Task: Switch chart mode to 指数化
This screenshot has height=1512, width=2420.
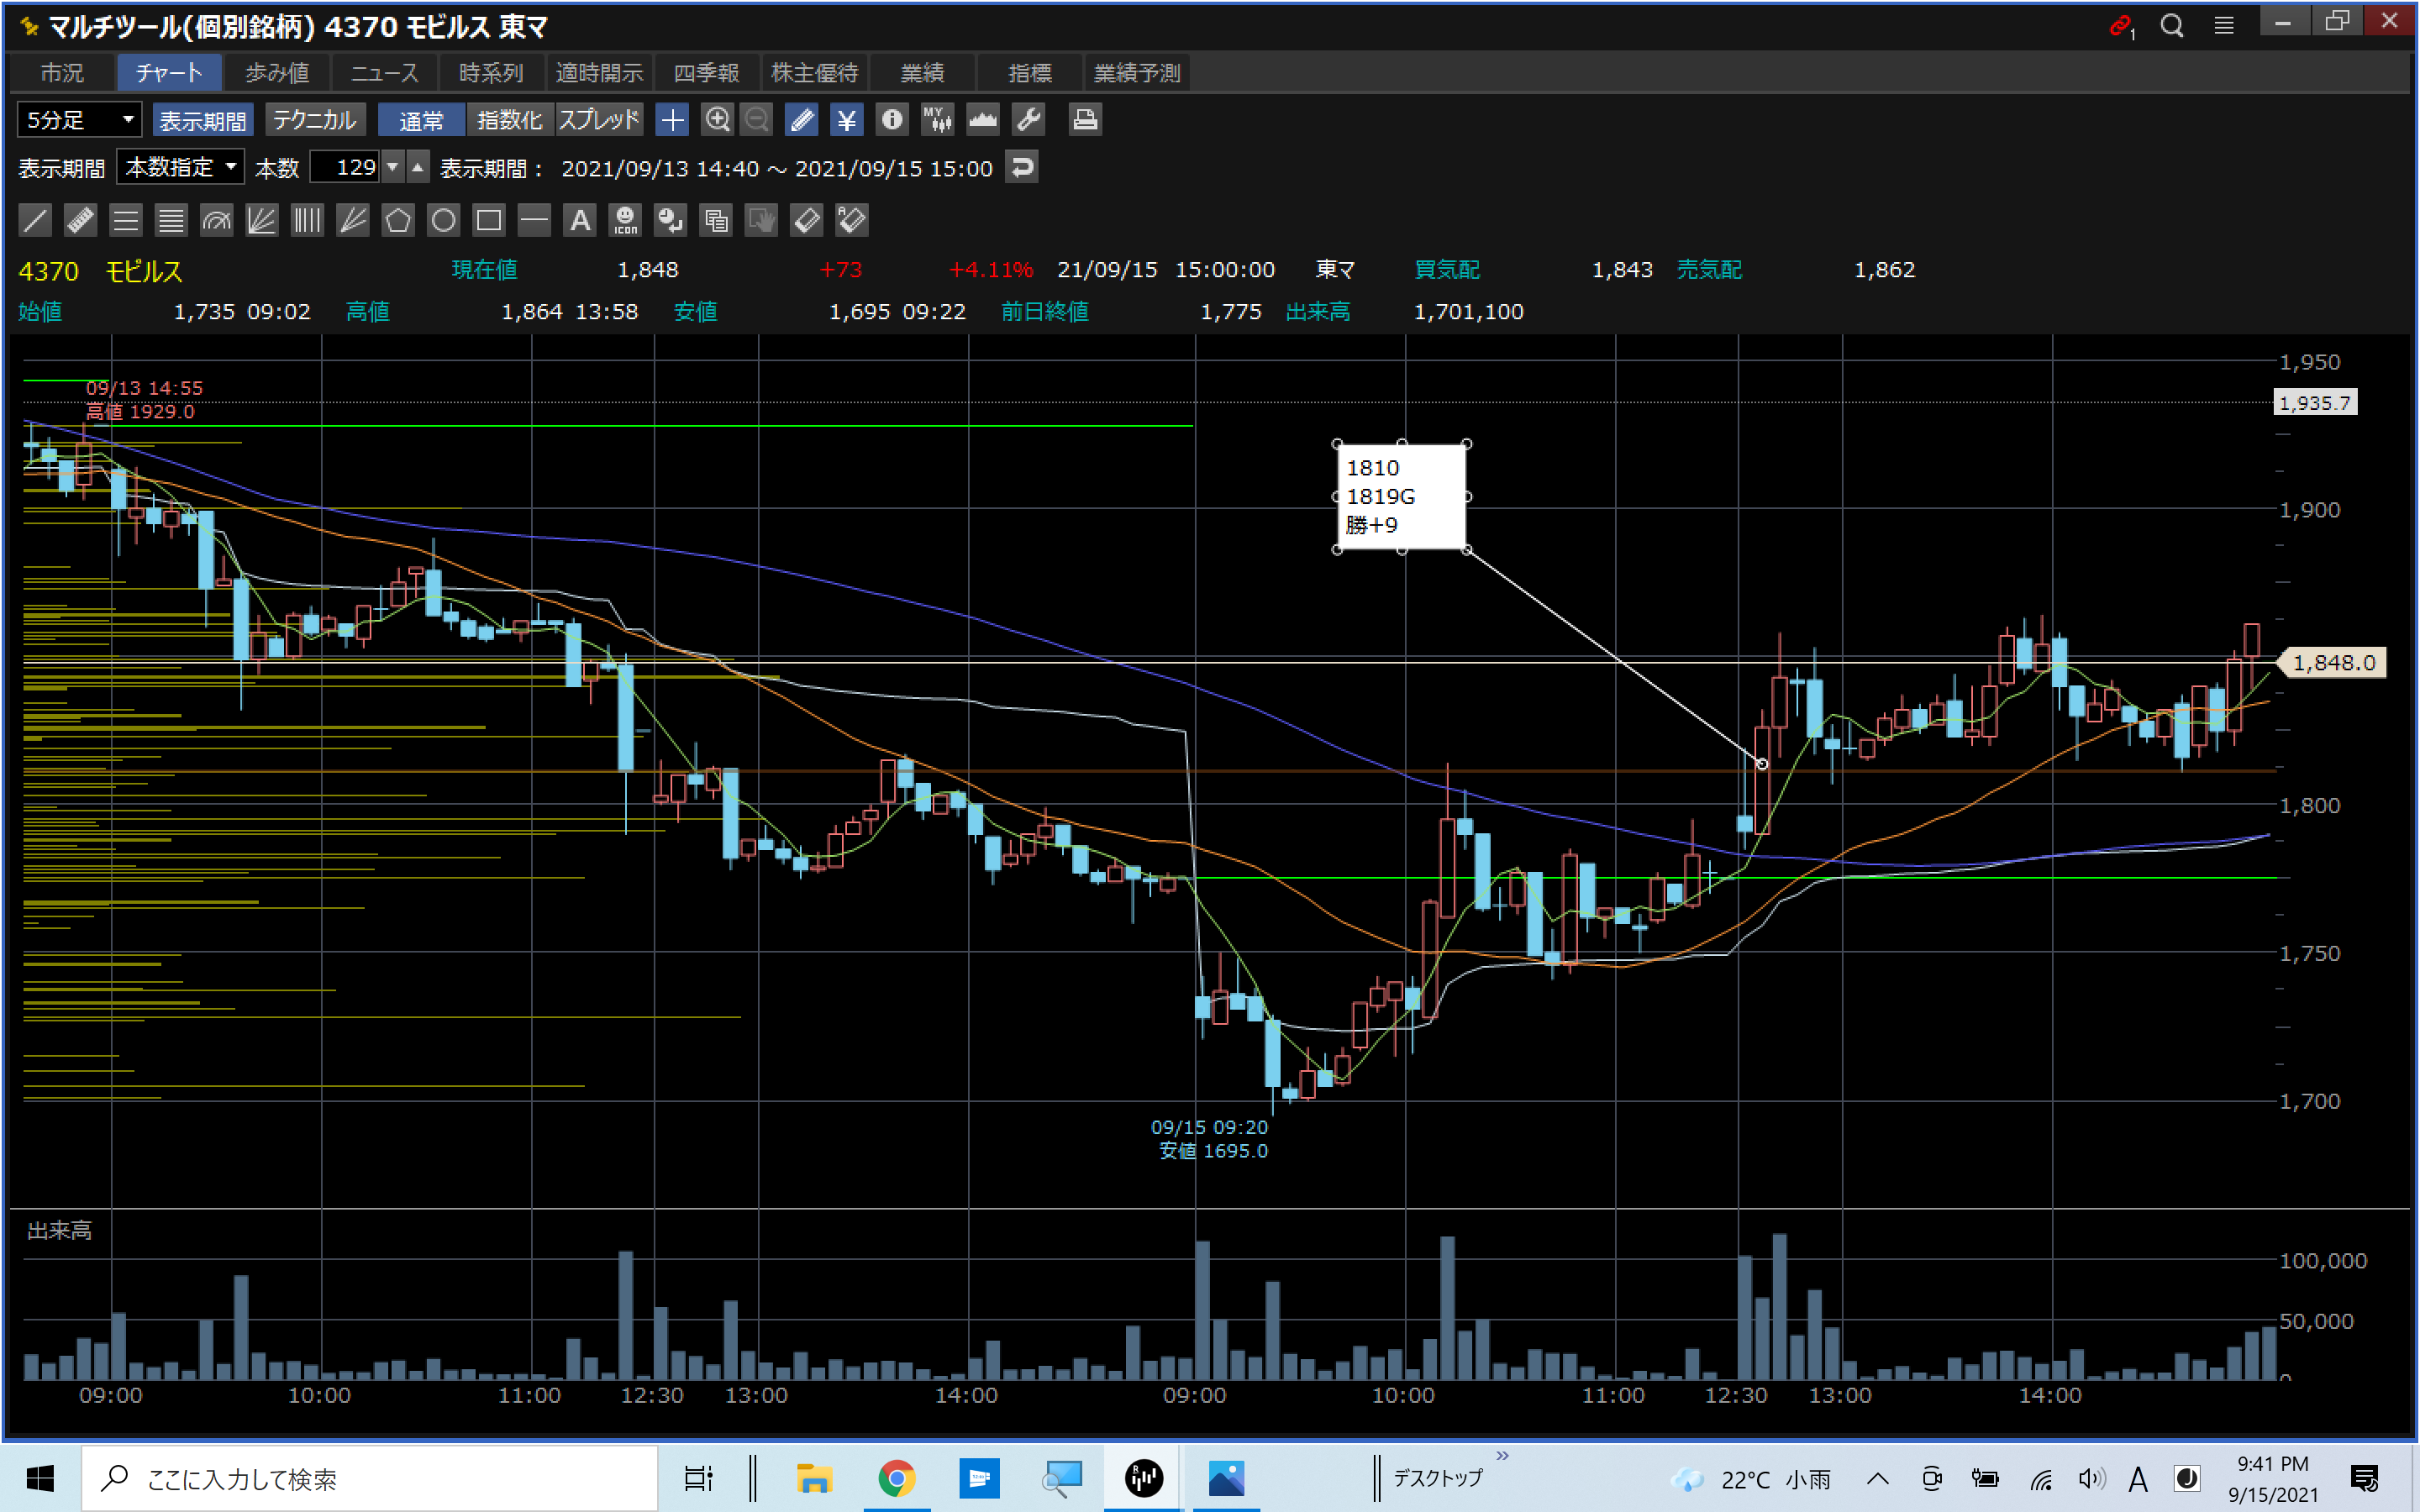Action: (509, 120)
